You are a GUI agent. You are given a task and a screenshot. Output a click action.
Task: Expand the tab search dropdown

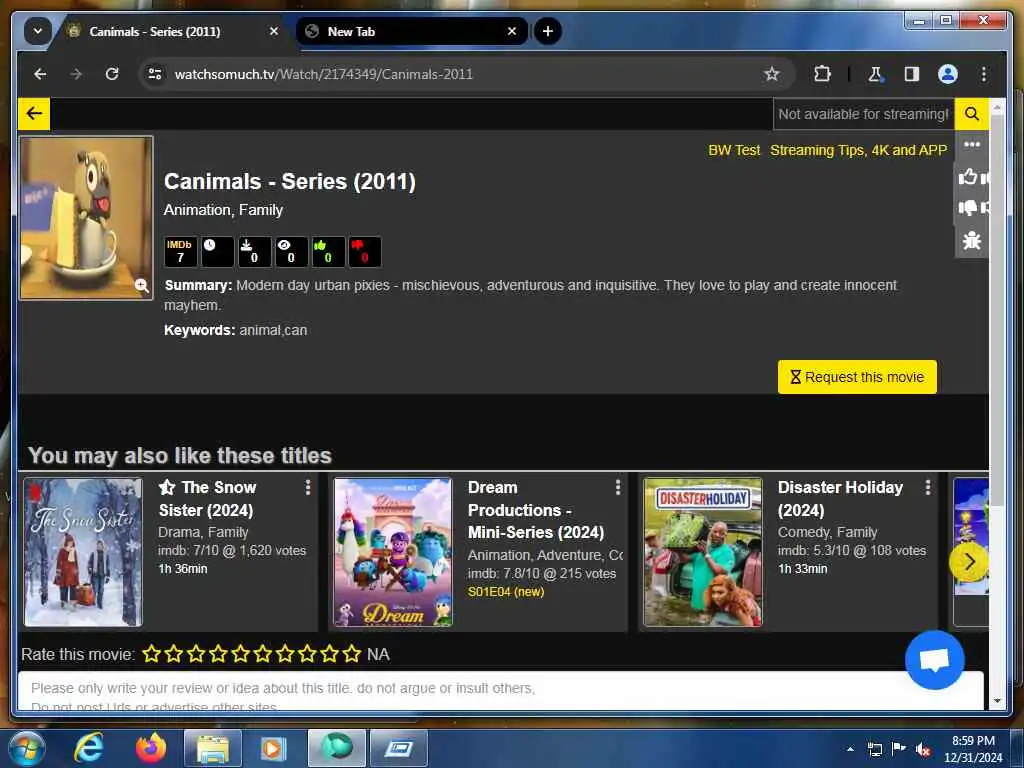(38, 31)
